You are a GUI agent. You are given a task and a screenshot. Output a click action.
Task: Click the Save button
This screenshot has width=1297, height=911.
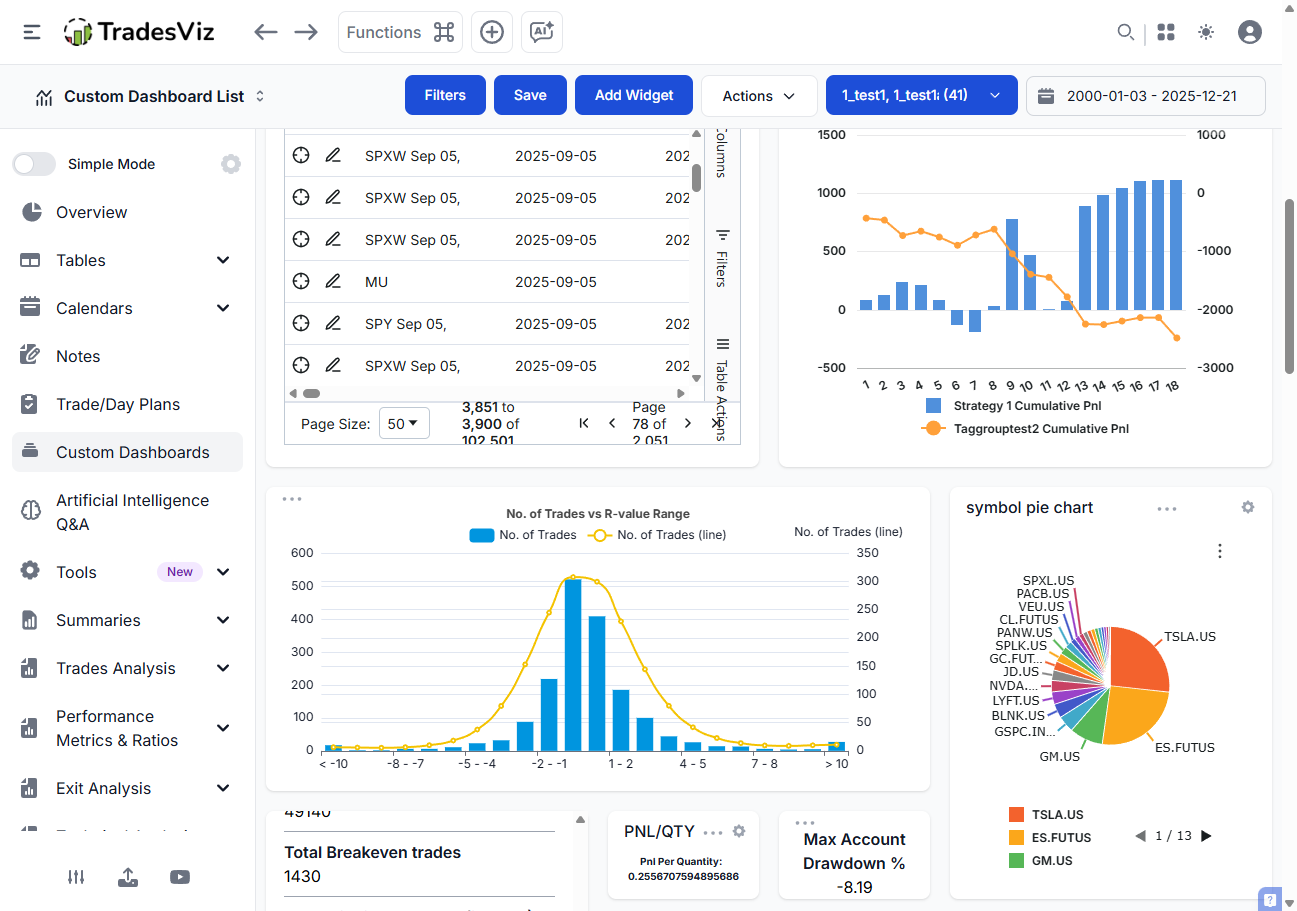point(530,95)
